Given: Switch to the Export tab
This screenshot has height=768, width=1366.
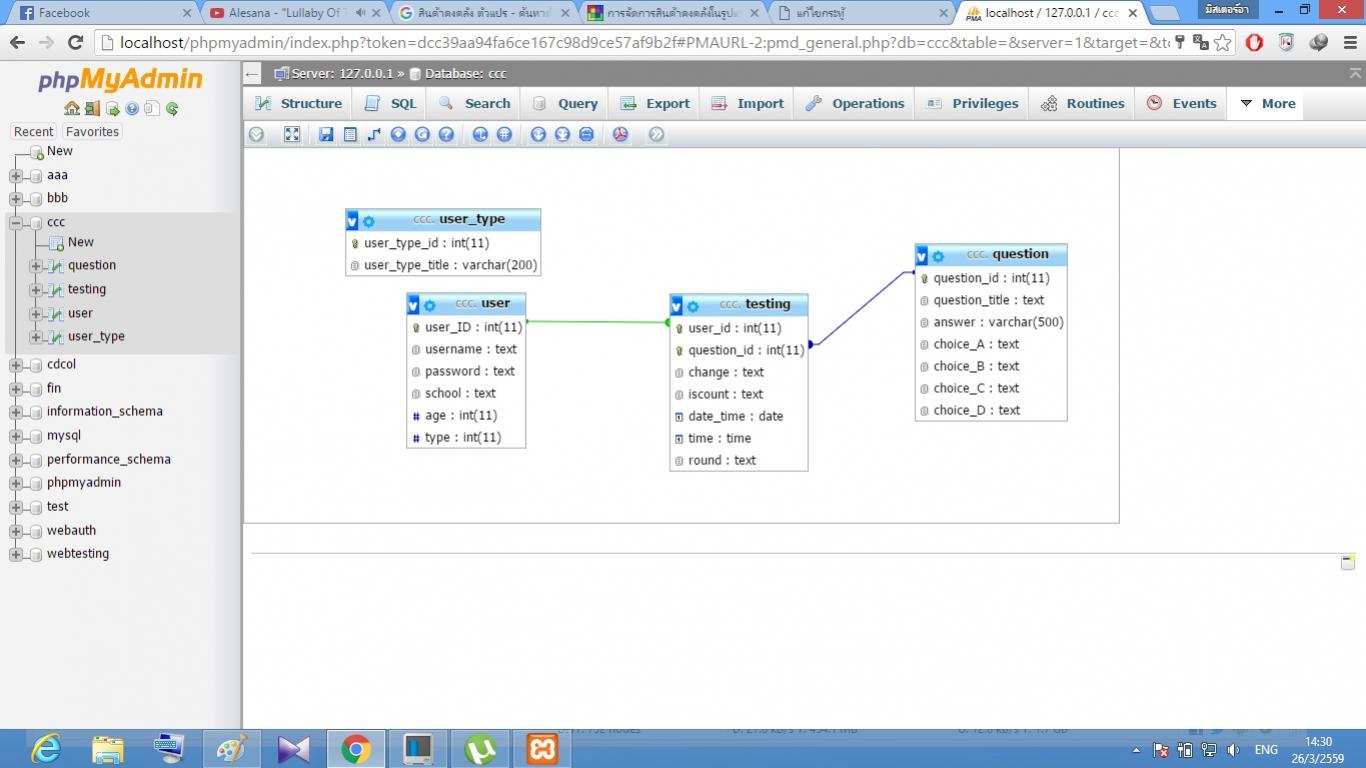Looking at the screenshot, I should 655,103.
